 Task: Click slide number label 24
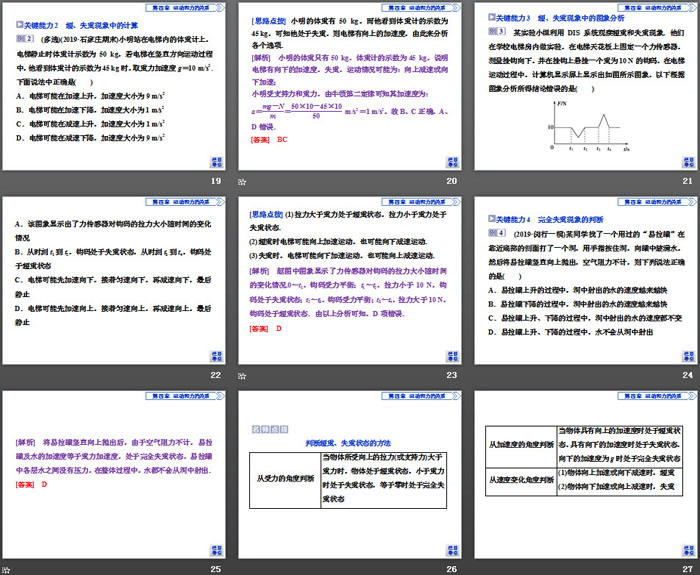(x=688, y=375)
